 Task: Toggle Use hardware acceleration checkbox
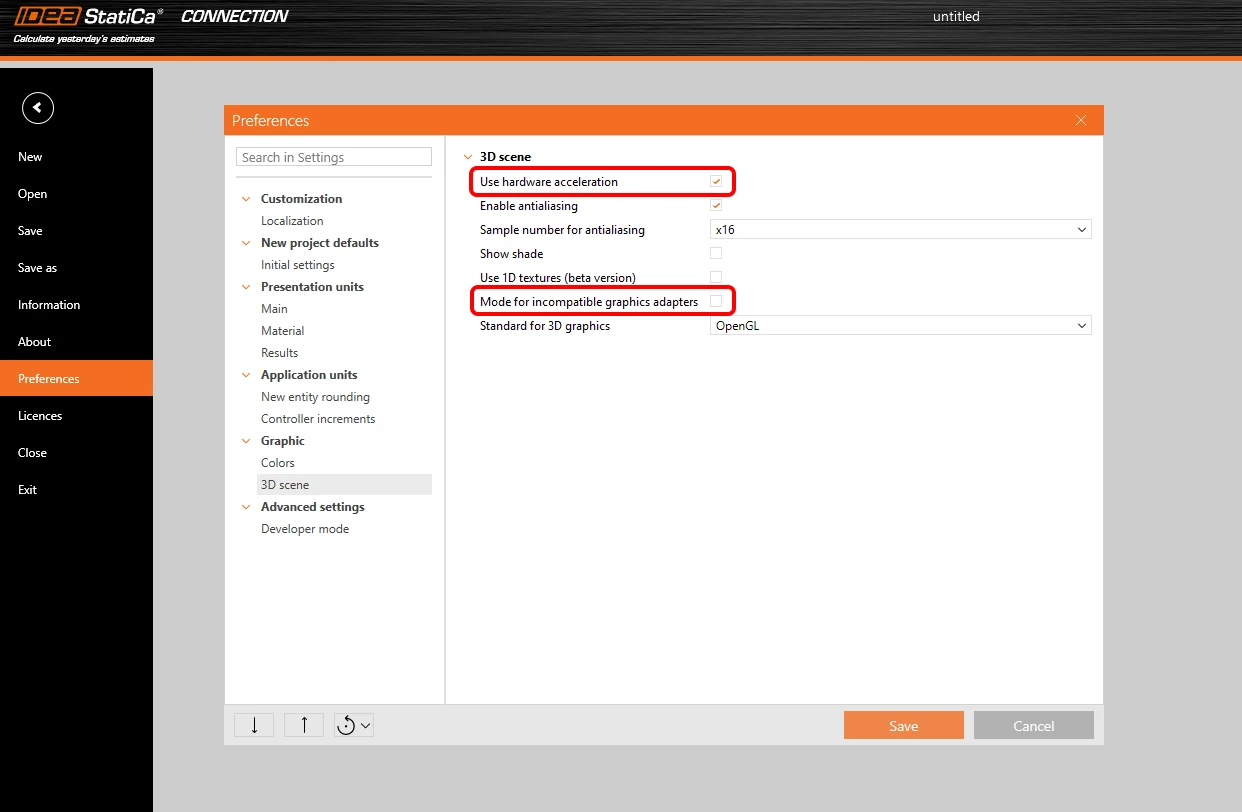coord(716,182)
